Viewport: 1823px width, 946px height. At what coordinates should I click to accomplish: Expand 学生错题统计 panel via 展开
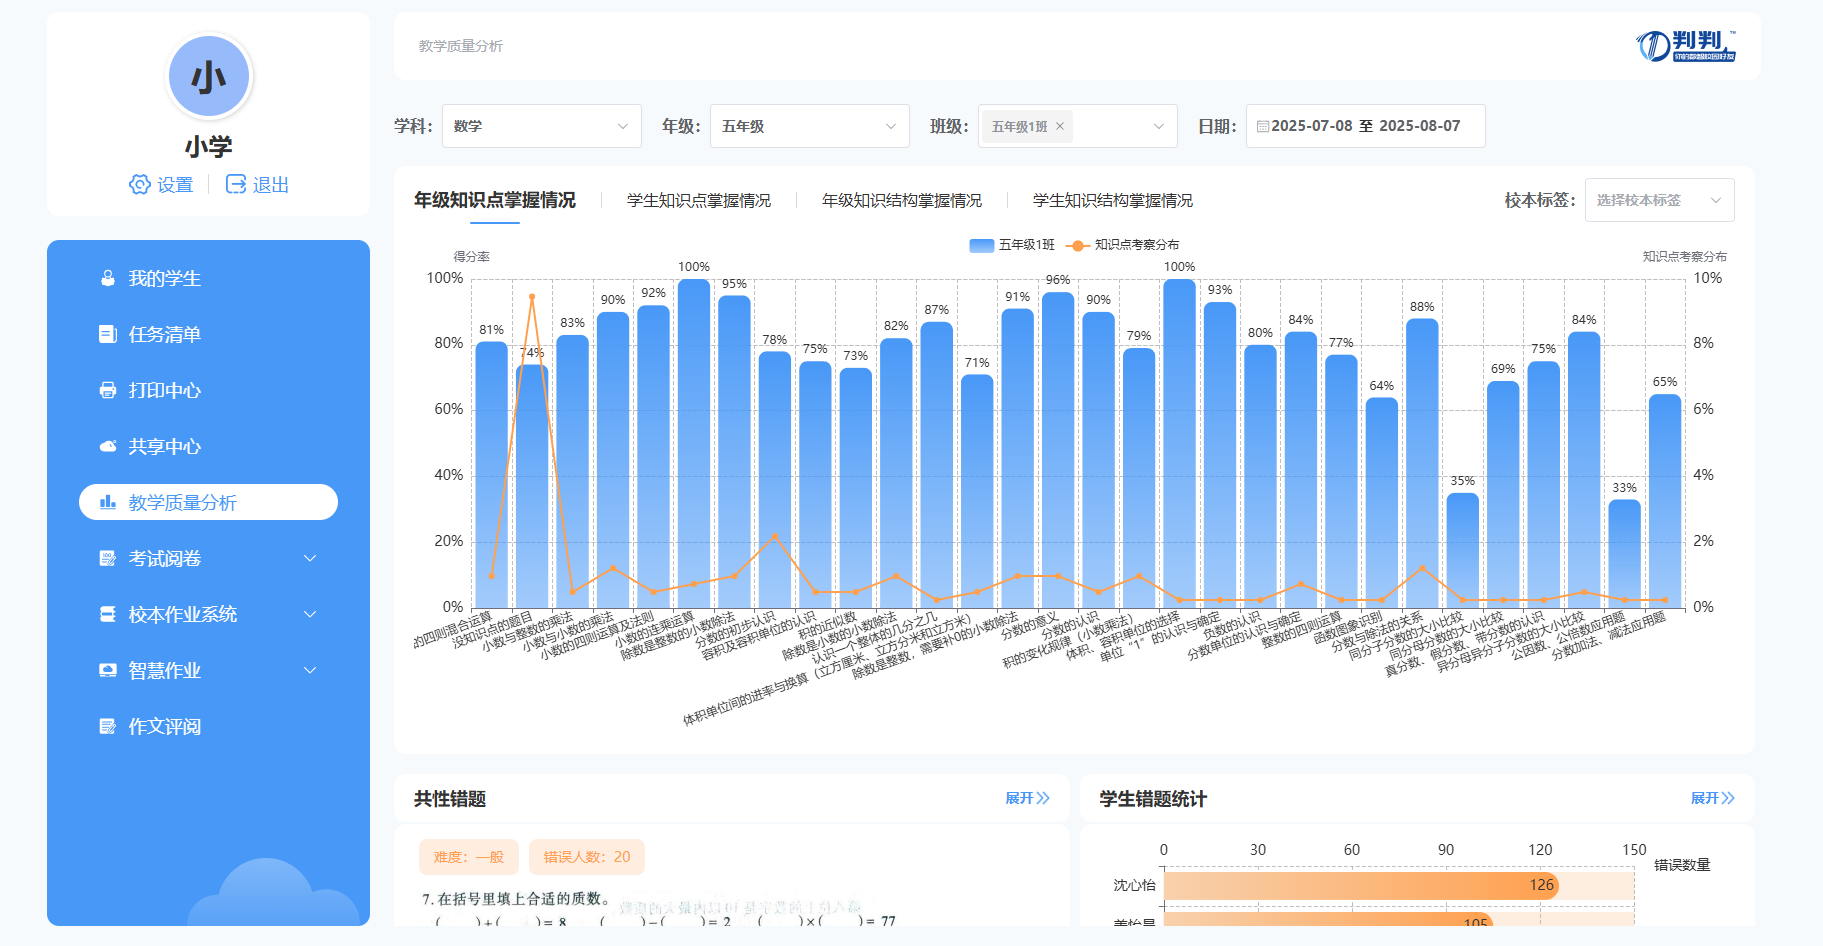(x=1712, y=799)
